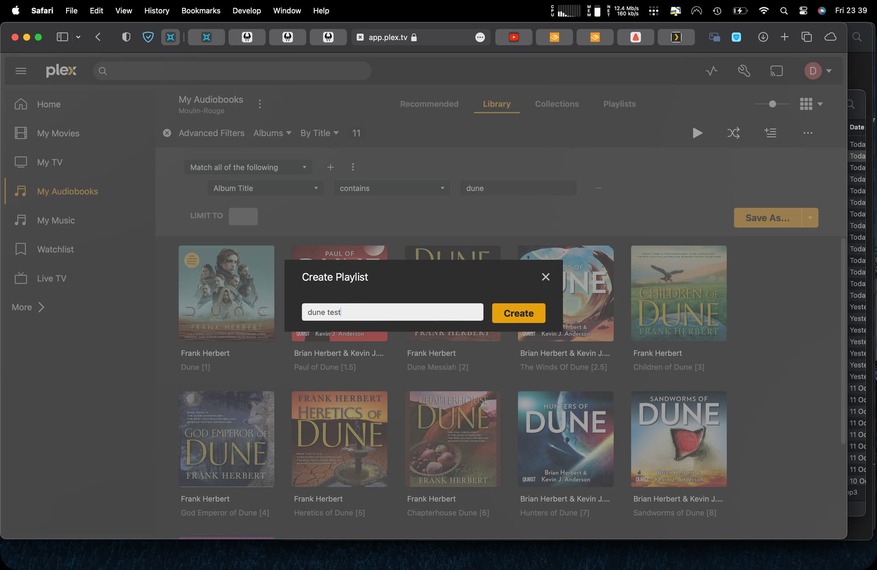This screenshot has width=877, height=570.
Task: Click the playlist name field
Action: [392, 312]
